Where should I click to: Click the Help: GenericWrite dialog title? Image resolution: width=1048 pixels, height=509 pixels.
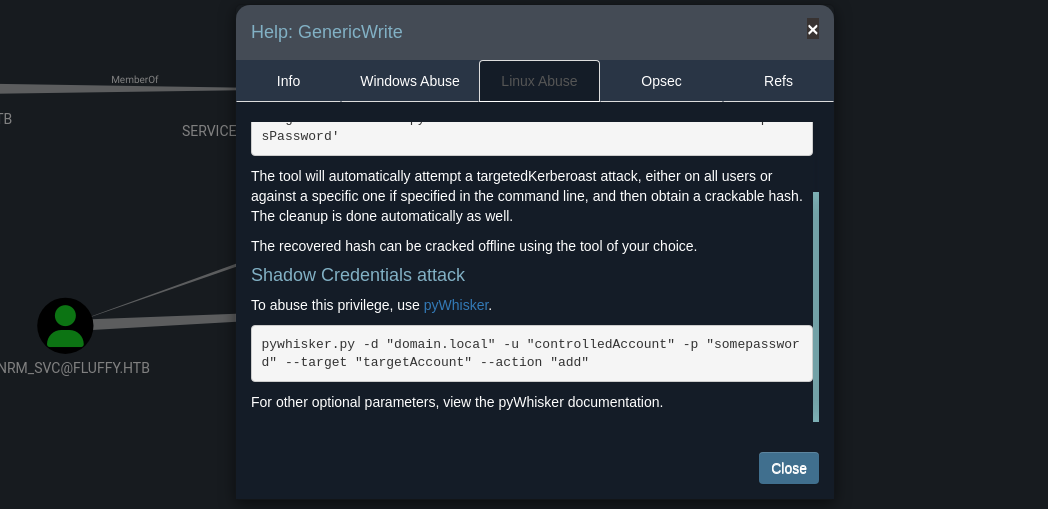tap(327, 32)
